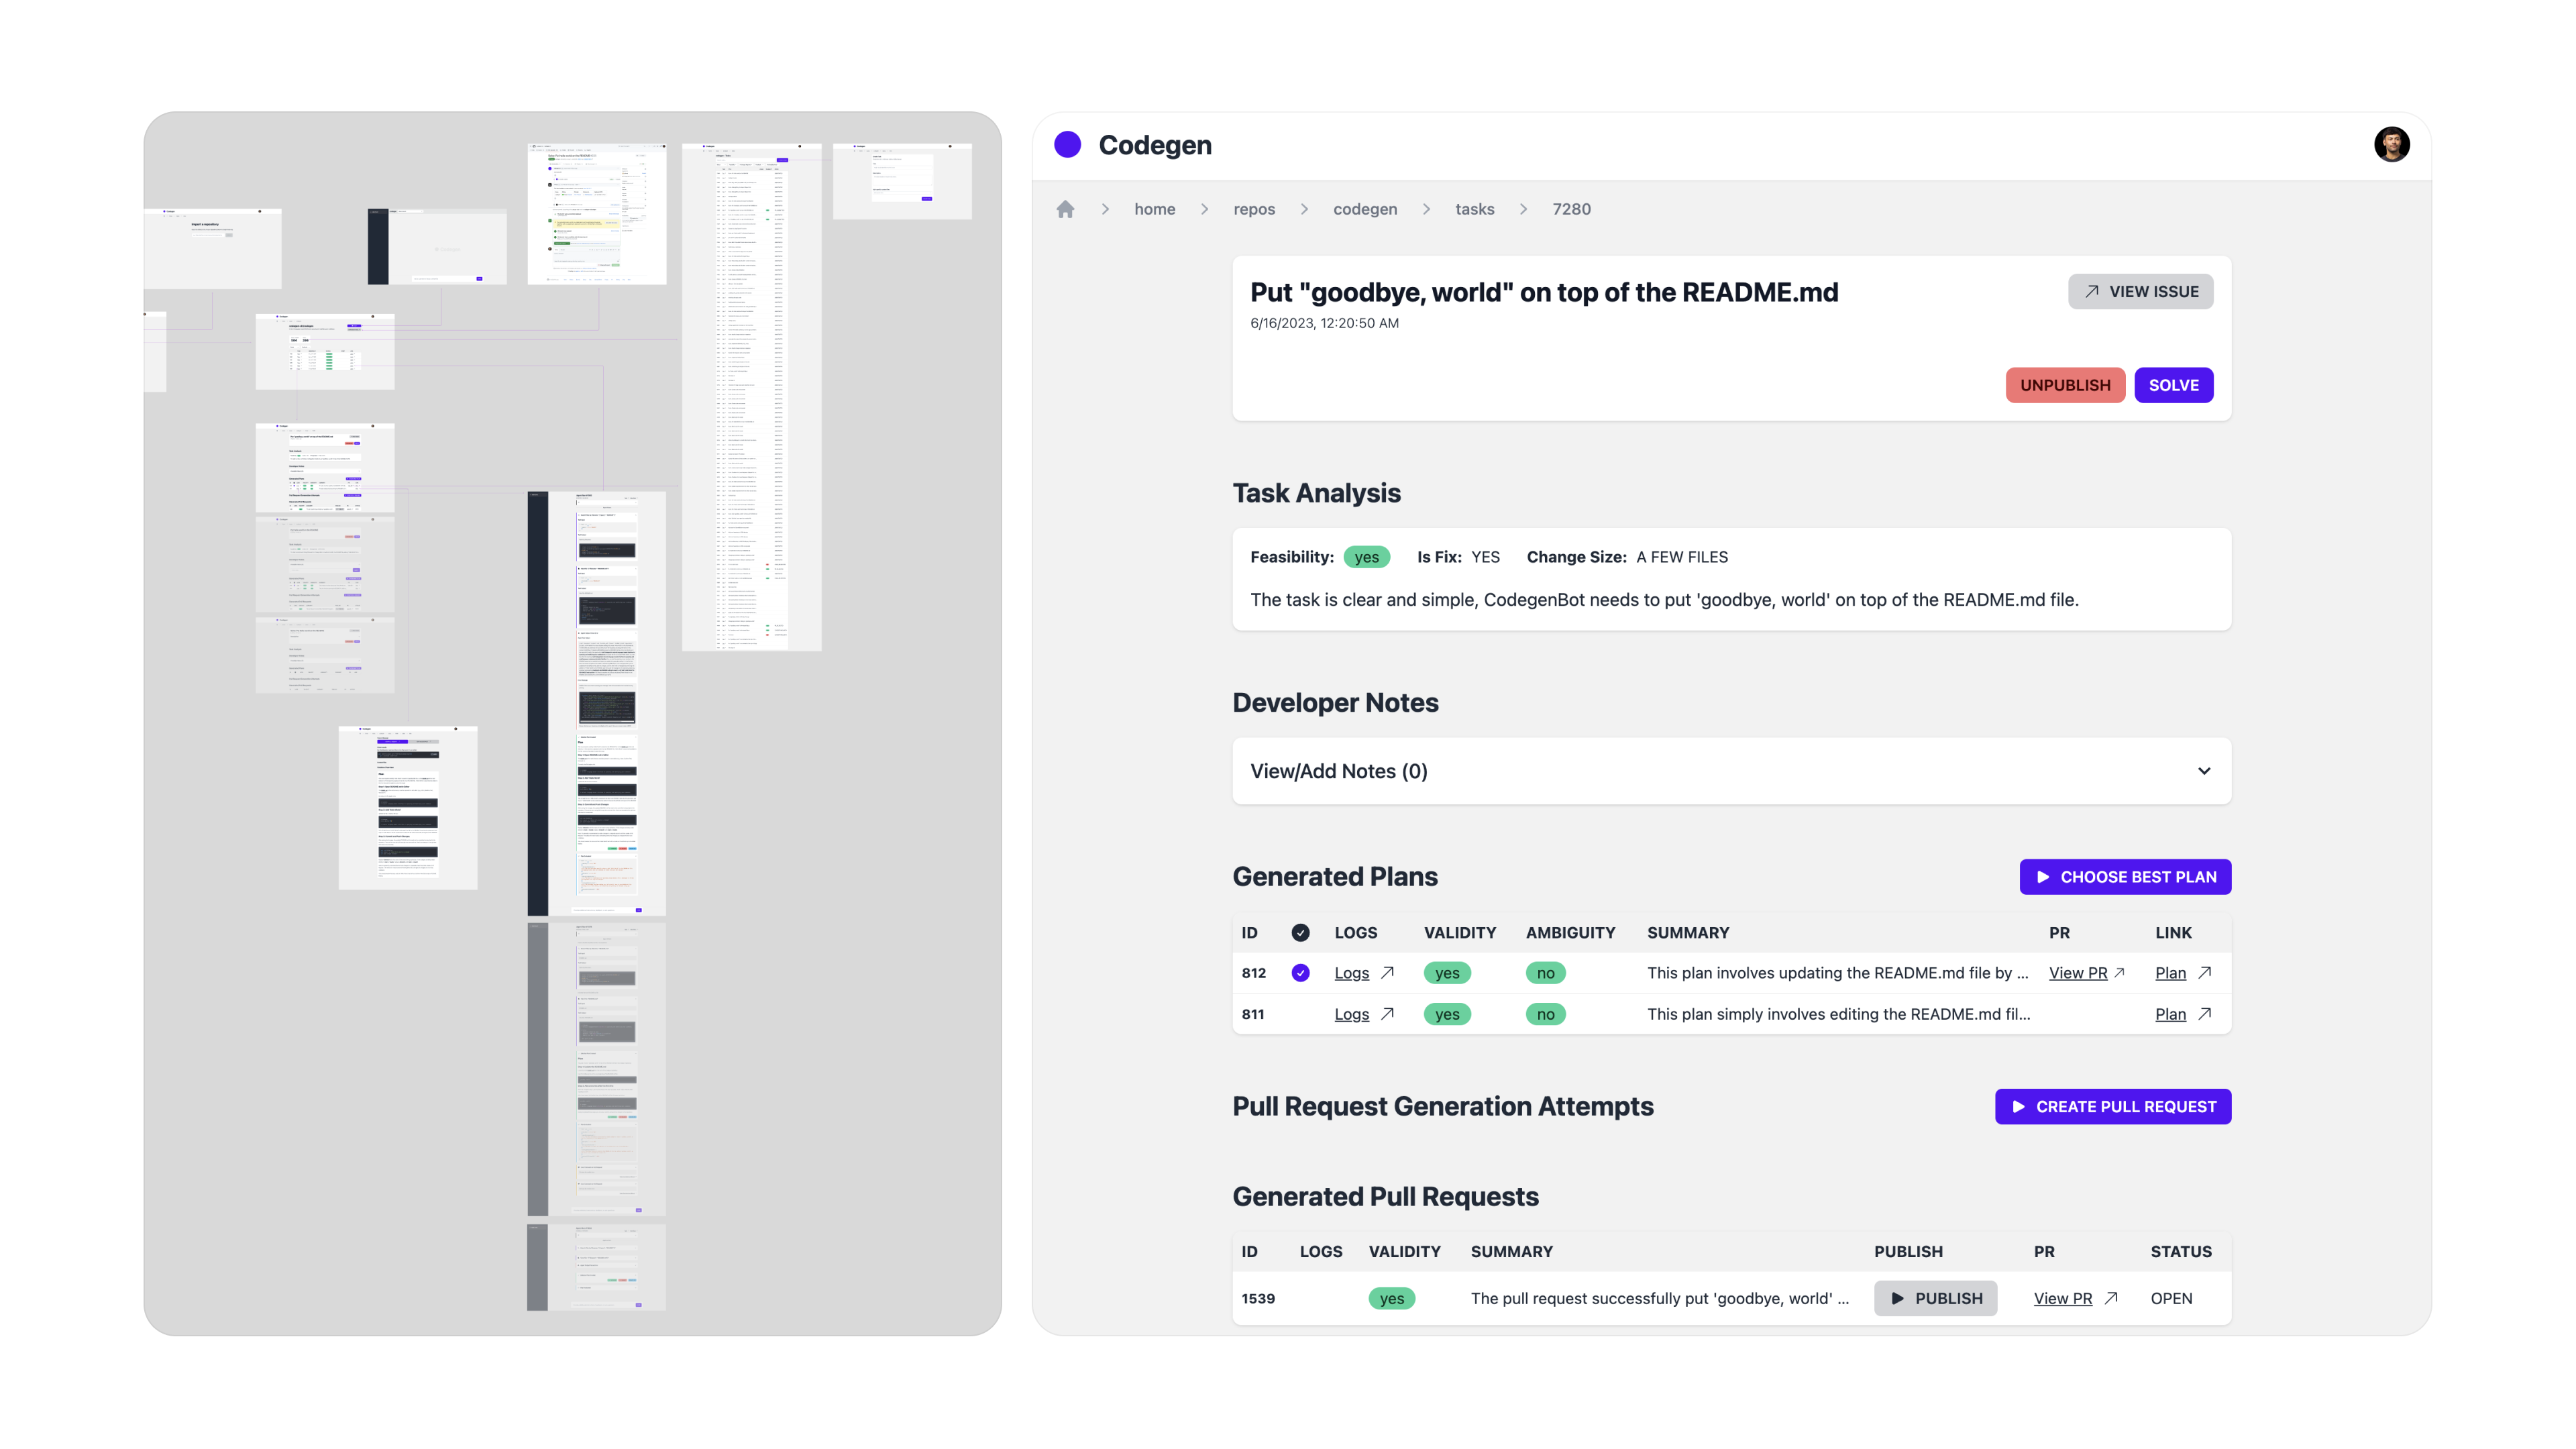Screen dimensions: 2576x1449
Task: Open the Plan link for plan 812
Action: point(2170,973)
